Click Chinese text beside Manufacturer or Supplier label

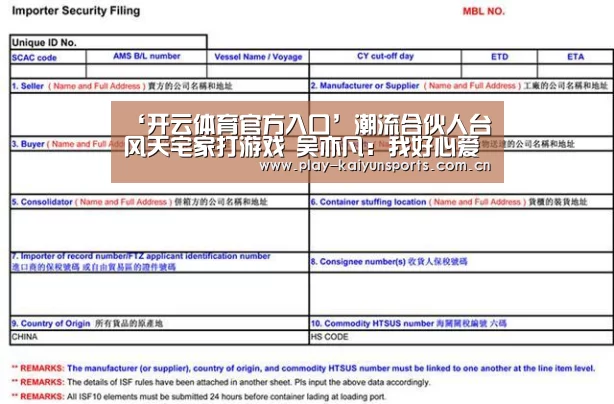pyautogui.click(x=565, y=86)
